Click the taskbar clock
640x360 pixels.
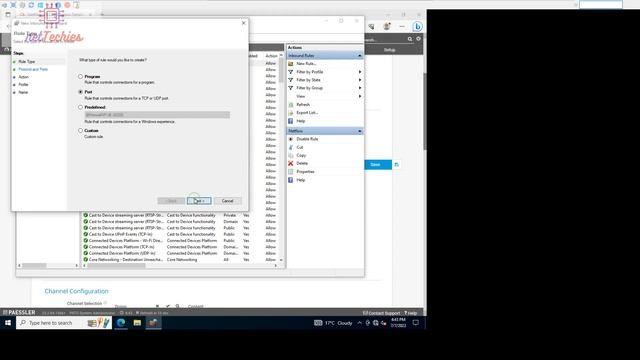[398, 323]
